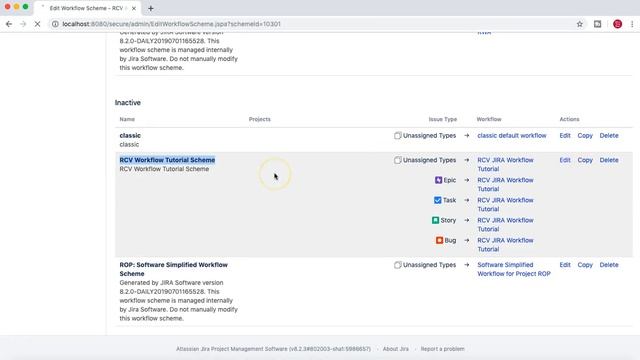This screenshot has width=640, height=360.
Task: Open RCV JIRA Workflow Tutorial link for Task
Action: (505, 204)
